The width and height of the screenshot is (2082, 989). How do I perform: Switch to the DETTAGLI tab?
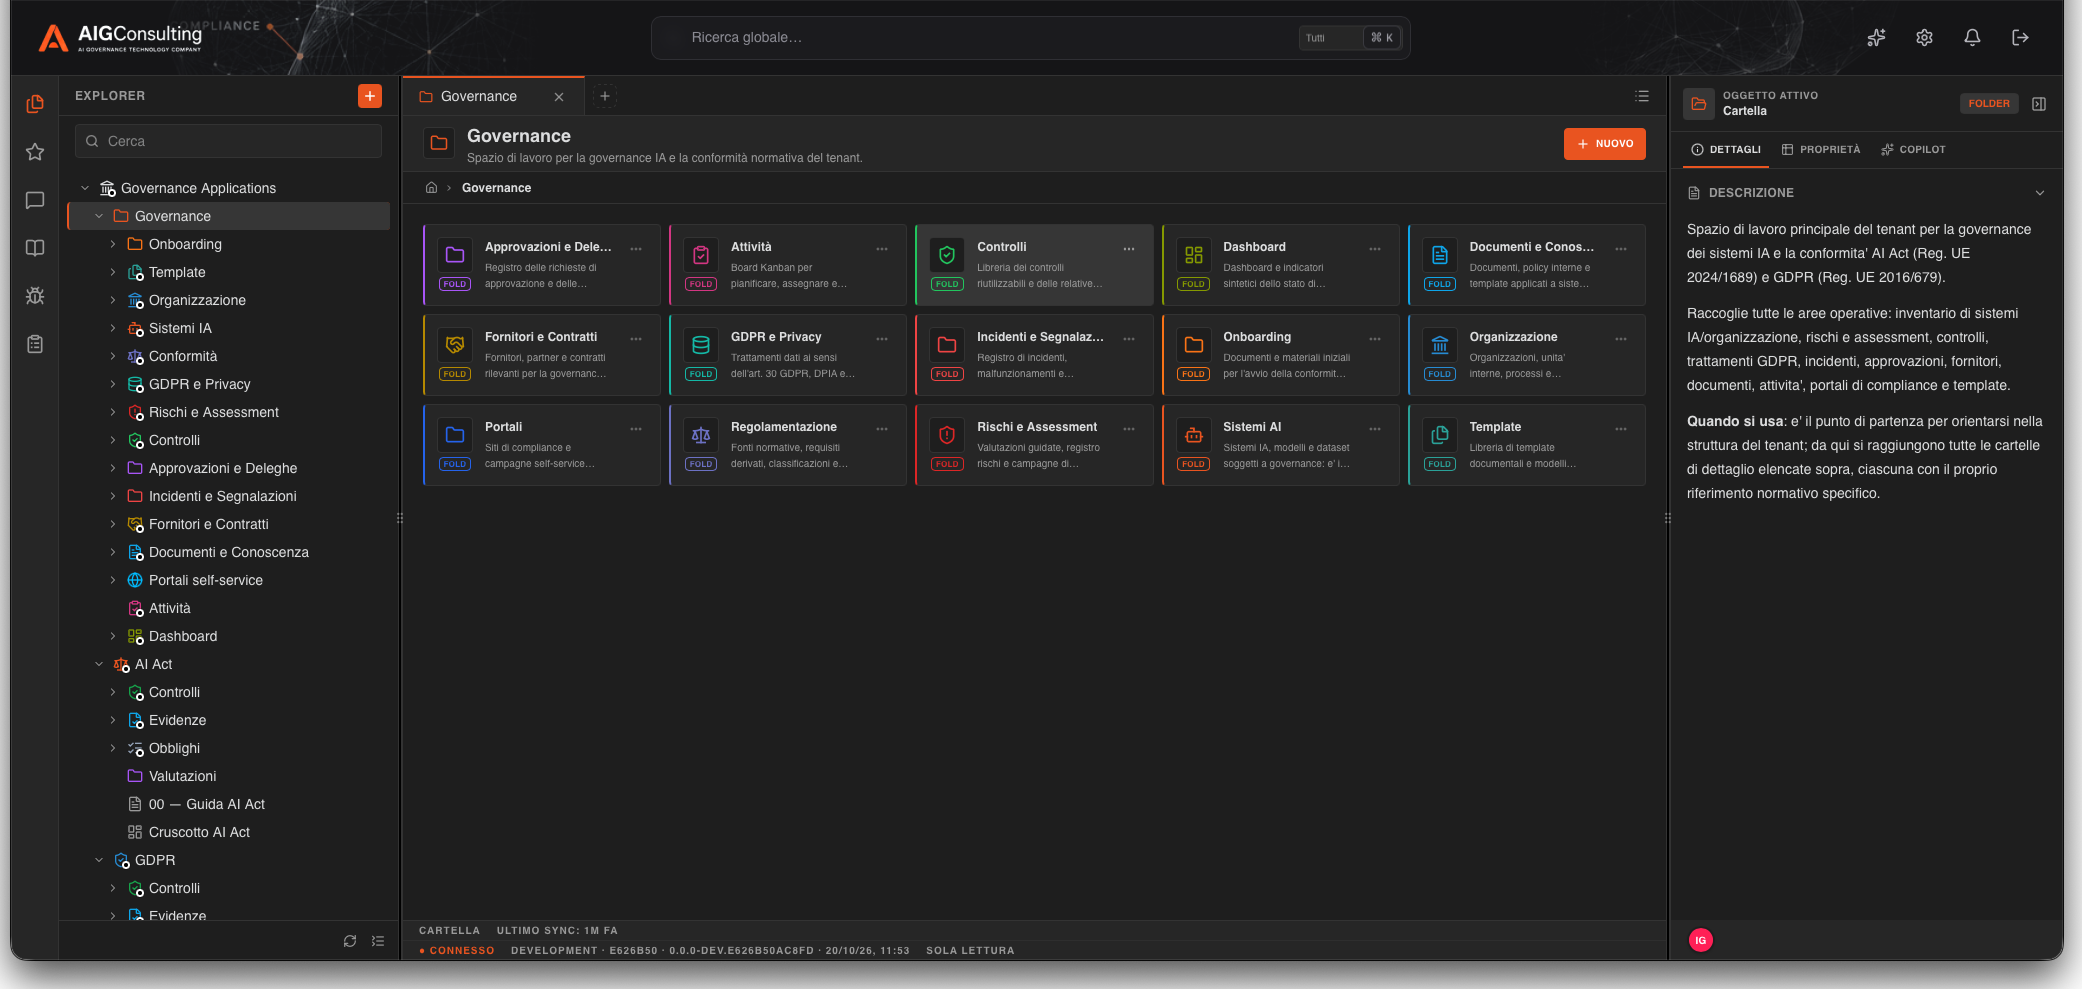tap(1726, 150)
